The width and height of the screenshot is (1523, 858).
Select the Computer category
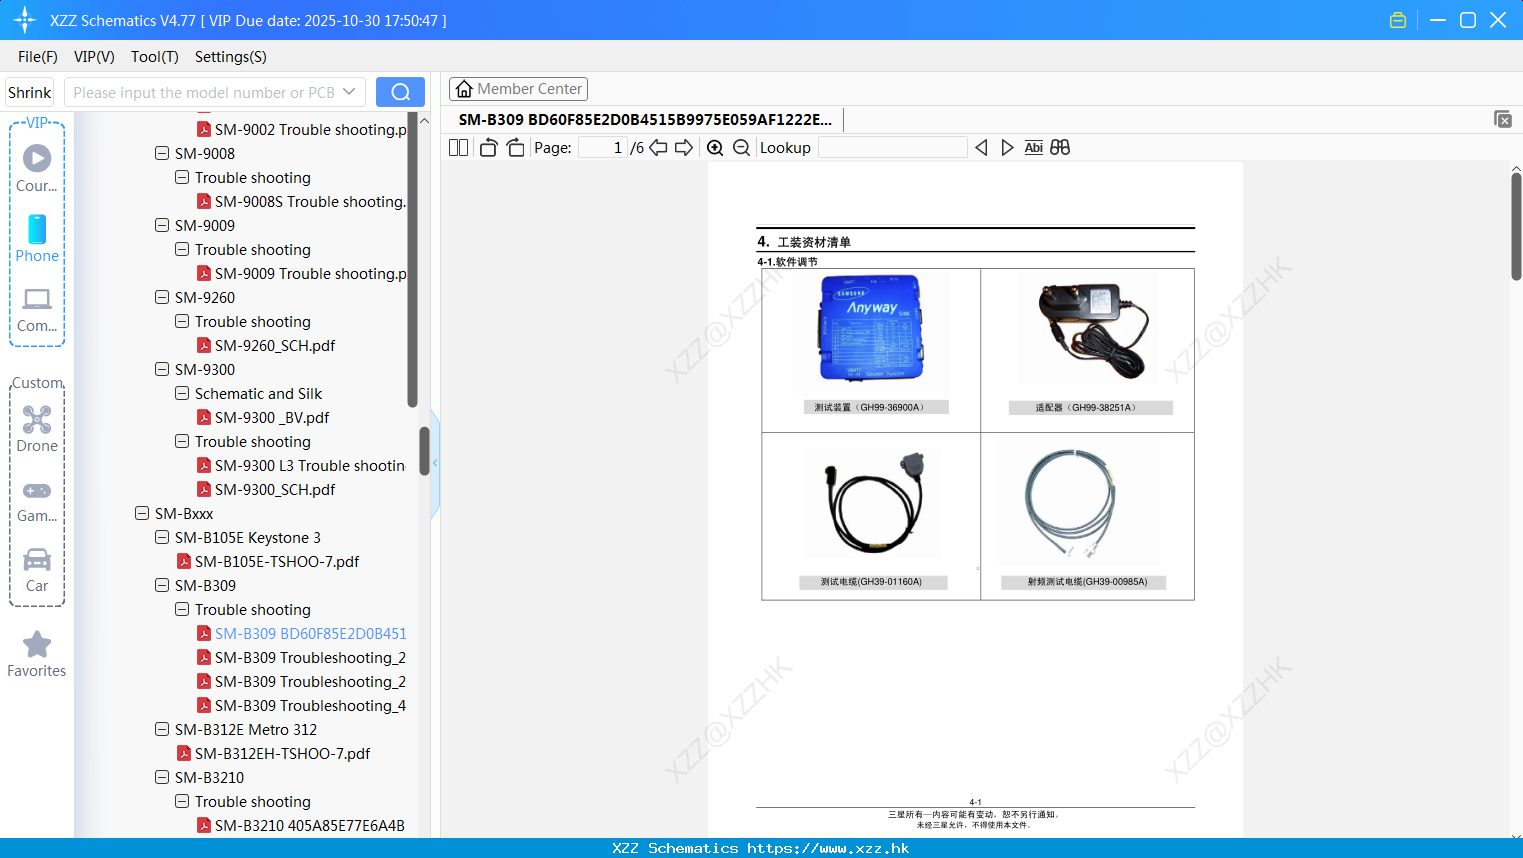(37, 310)
